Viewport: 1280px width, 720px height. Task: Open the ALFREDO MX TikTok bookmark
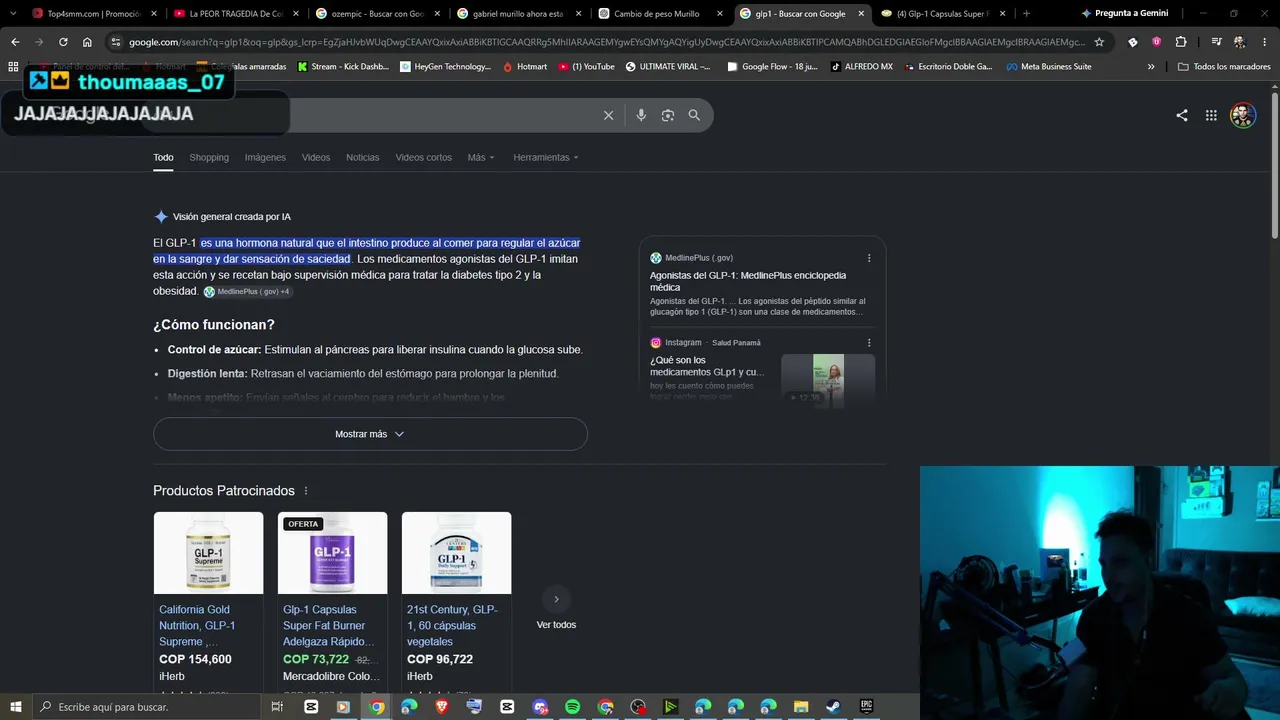(x=862, y=67)
